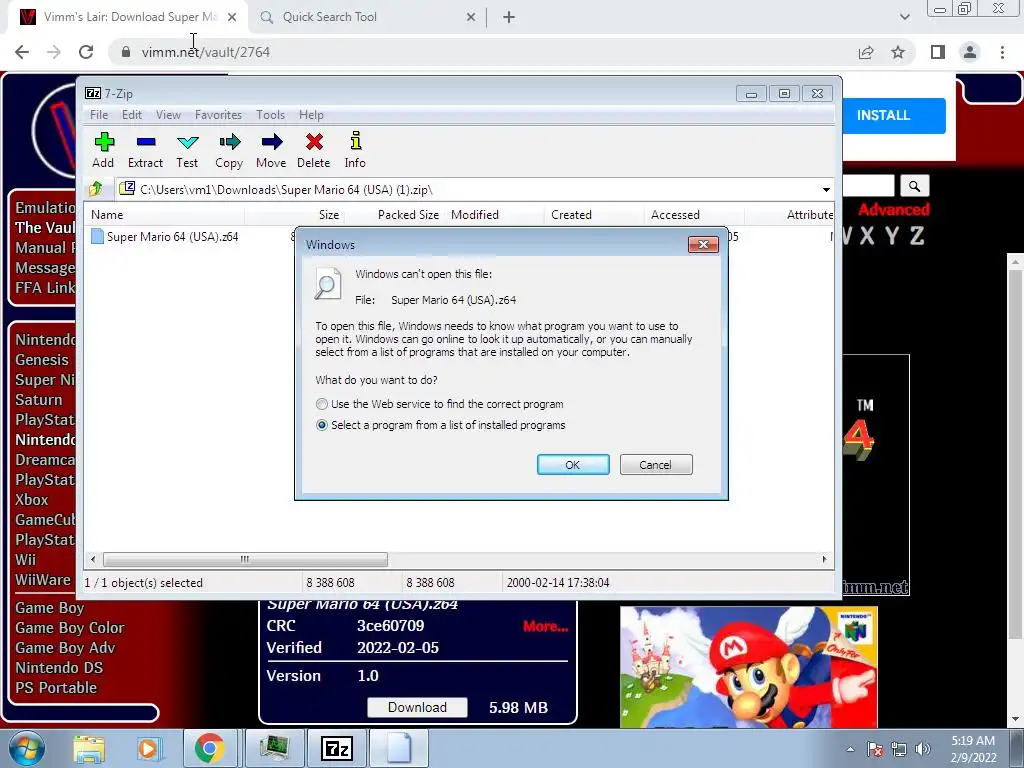The height and width of the screenshot is (768, 1024).
Task: Open the Favorites menu
Action: point(218,115)
